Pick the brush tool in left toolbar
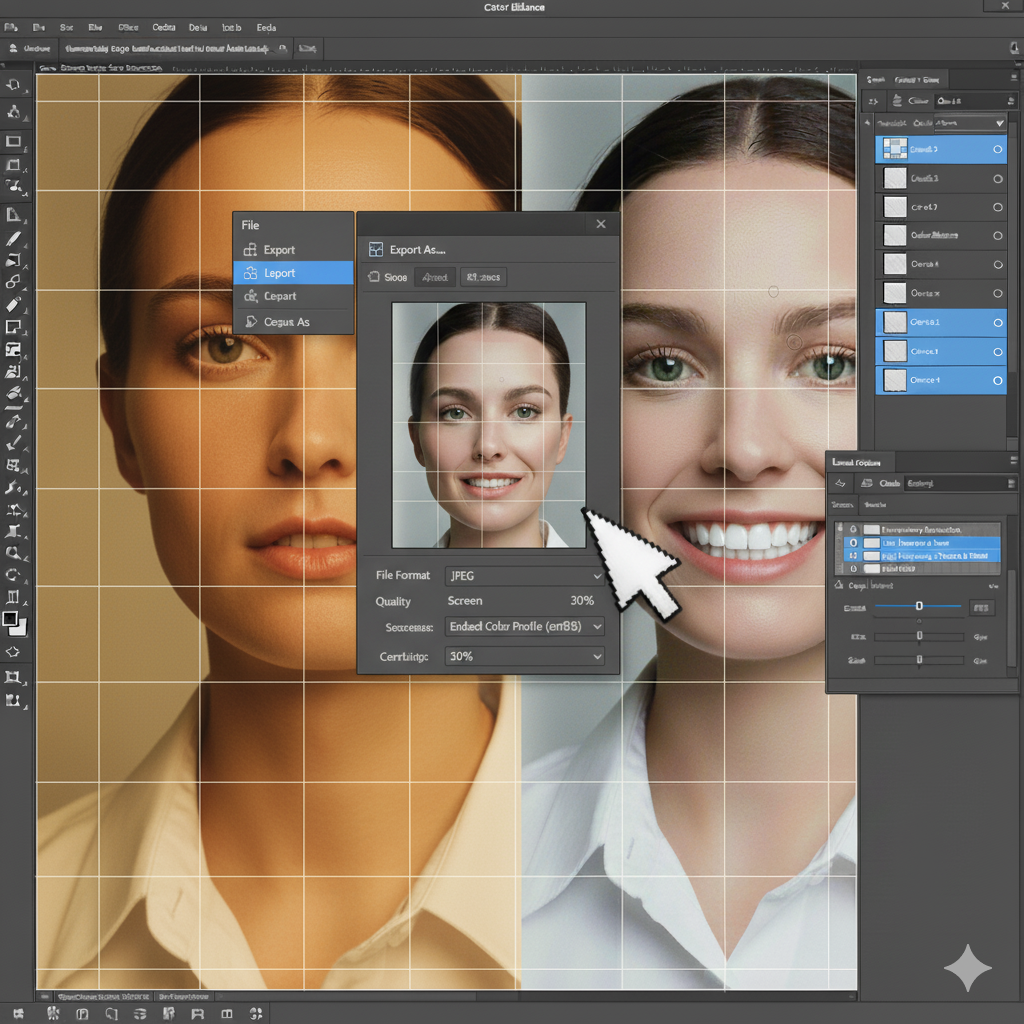 click(x=14, y=239)
